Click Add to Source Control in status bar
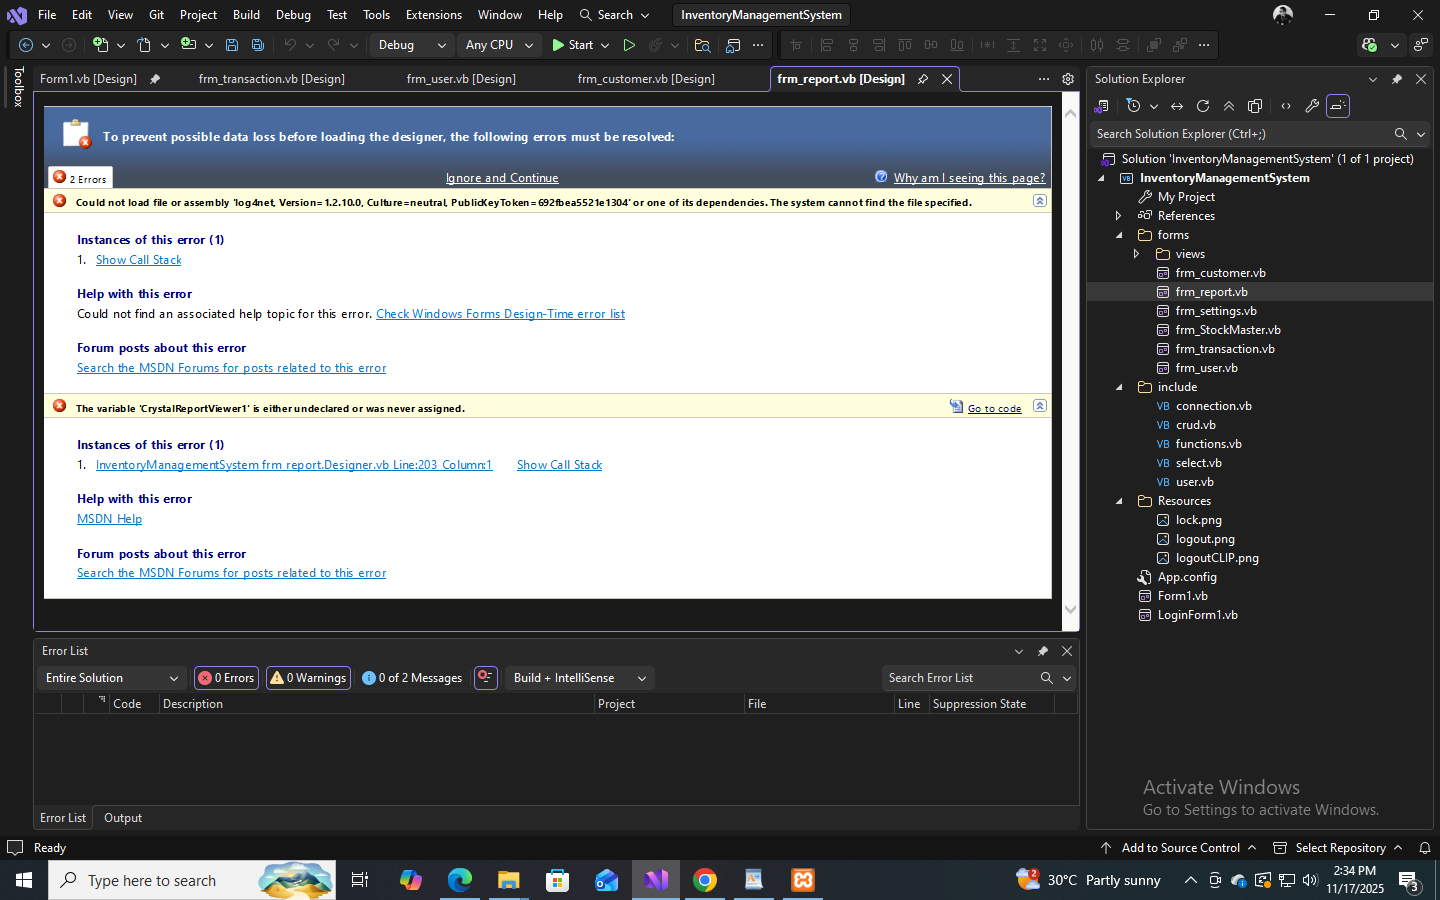The width and height of the screenshot is (1440, 900). click(1180, 848)
